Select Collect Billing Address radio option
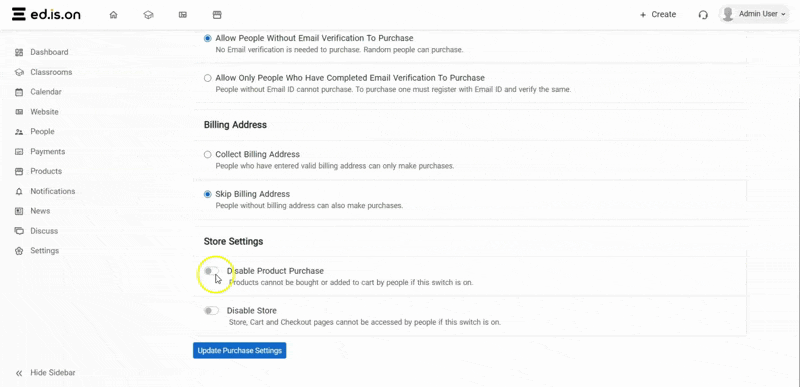 pos(207,154)
